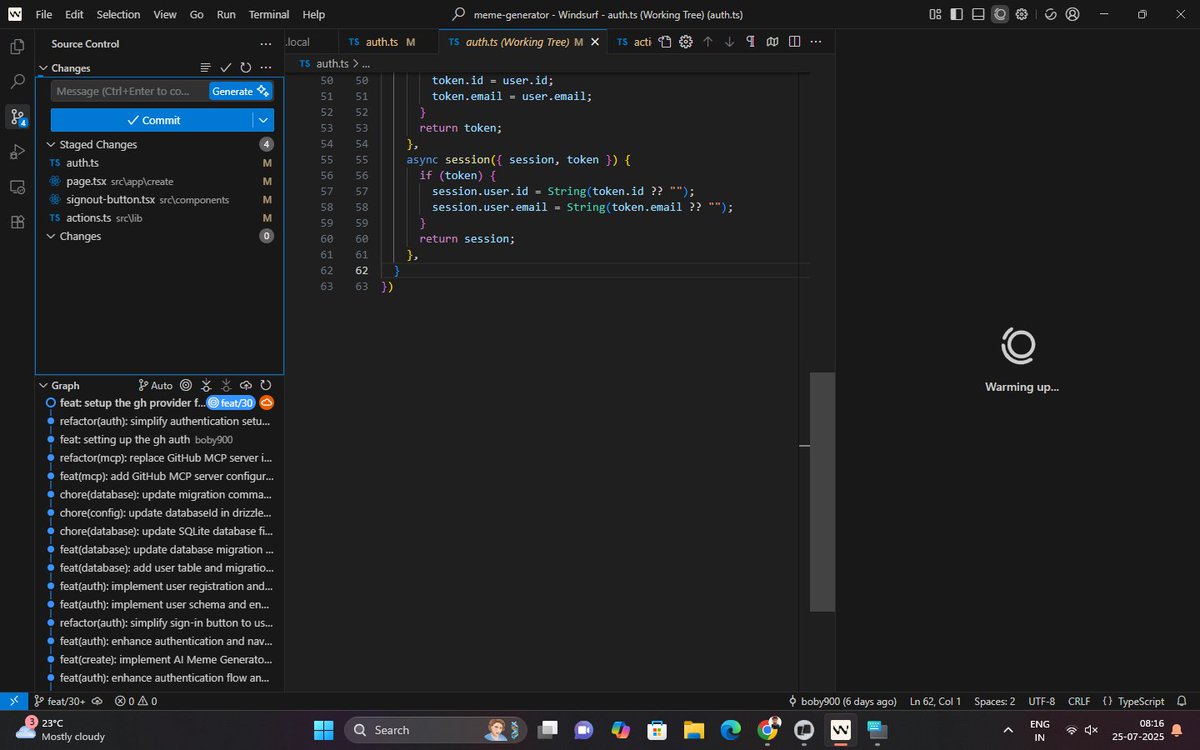1200x750 pixels.
Task: Click the editor vertical scrollbar thumb
Action: (x=822, y=491)
